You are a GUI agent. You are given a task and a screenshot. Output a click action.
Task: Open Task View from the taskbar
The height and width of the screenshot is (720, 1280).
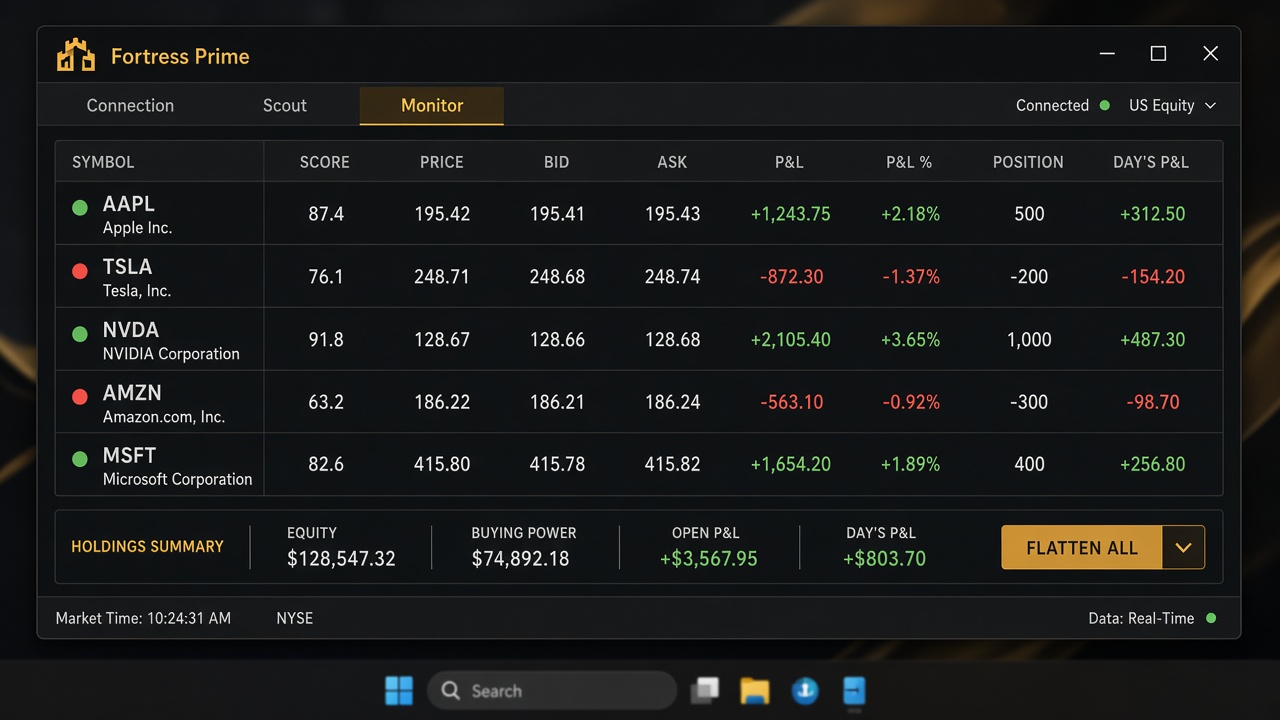pyautogui.click(x=705, y=690)
